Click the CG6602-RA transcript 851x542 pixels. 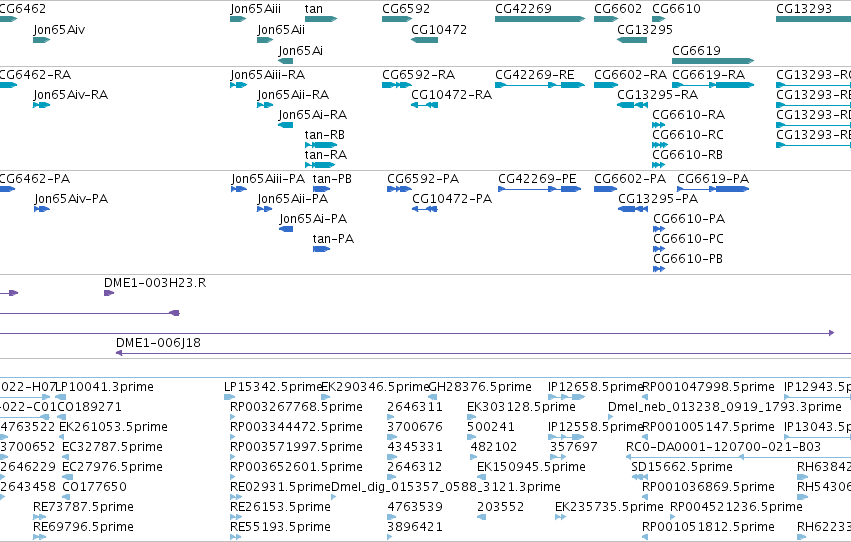tap(606, 85)
